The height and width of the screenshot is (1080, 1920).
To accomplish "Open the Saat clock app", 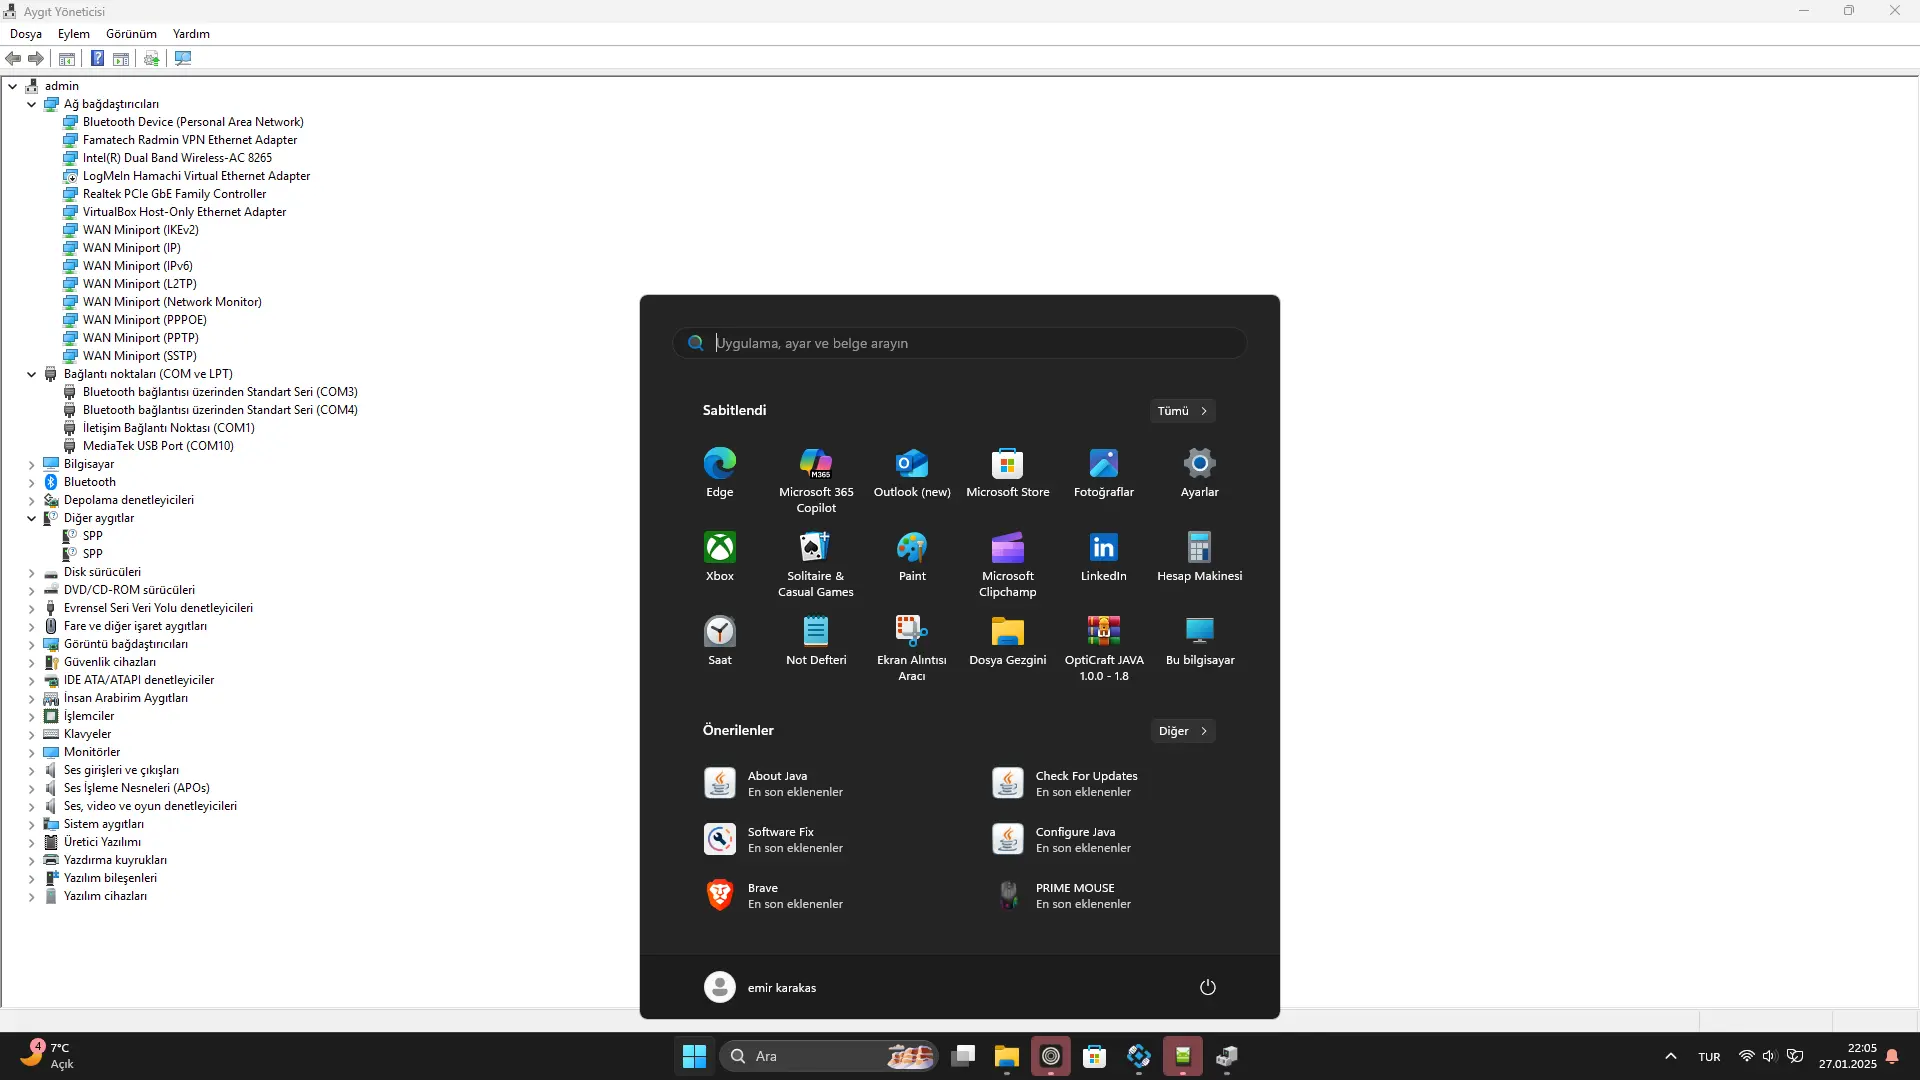I will 720,641.
